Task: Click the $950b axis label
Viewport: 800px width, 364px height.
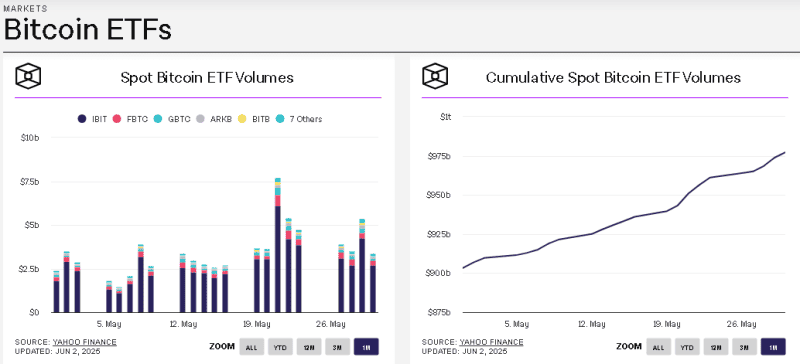Action: click(440, 196)
